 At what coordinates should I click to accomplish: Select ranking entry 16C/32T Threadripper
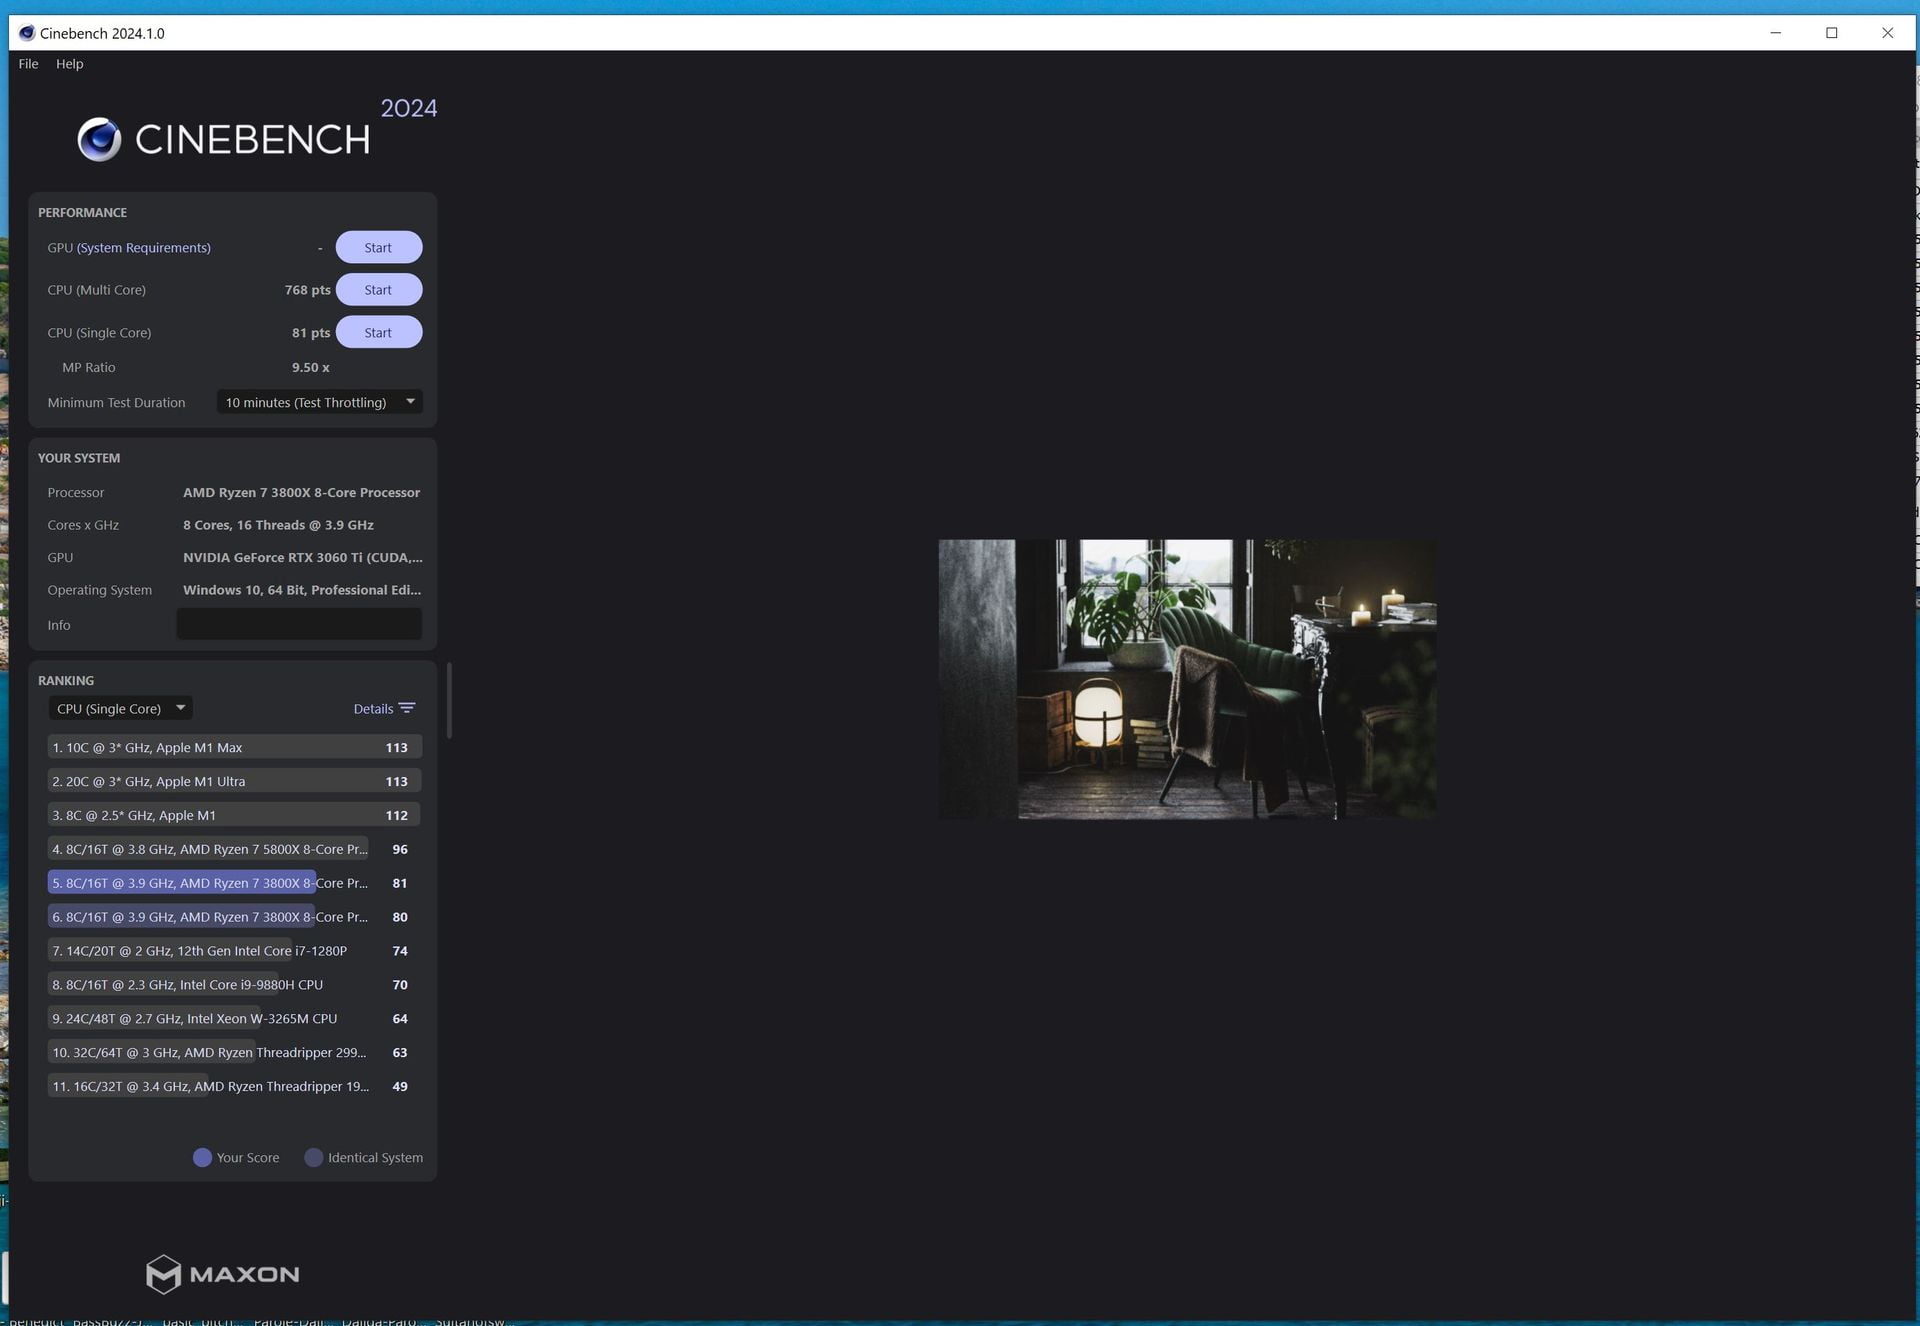234,1087
